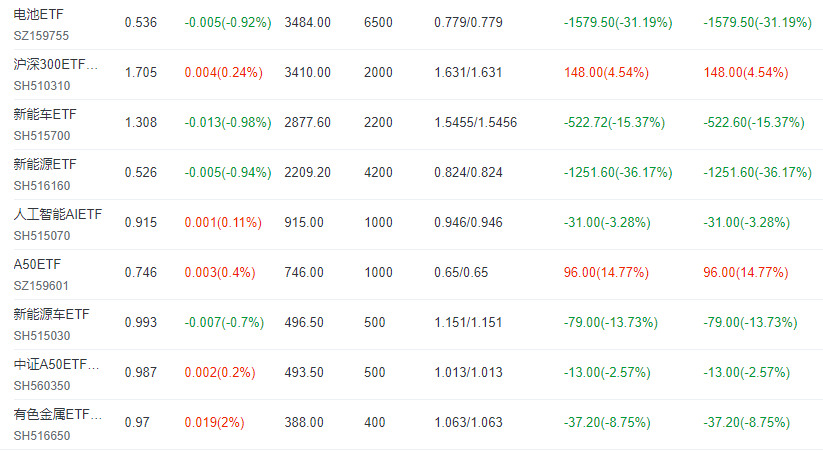Click the 0.824/0.824 cost price
The width and height of the screenshot is (823, 452).
[468, 172]
